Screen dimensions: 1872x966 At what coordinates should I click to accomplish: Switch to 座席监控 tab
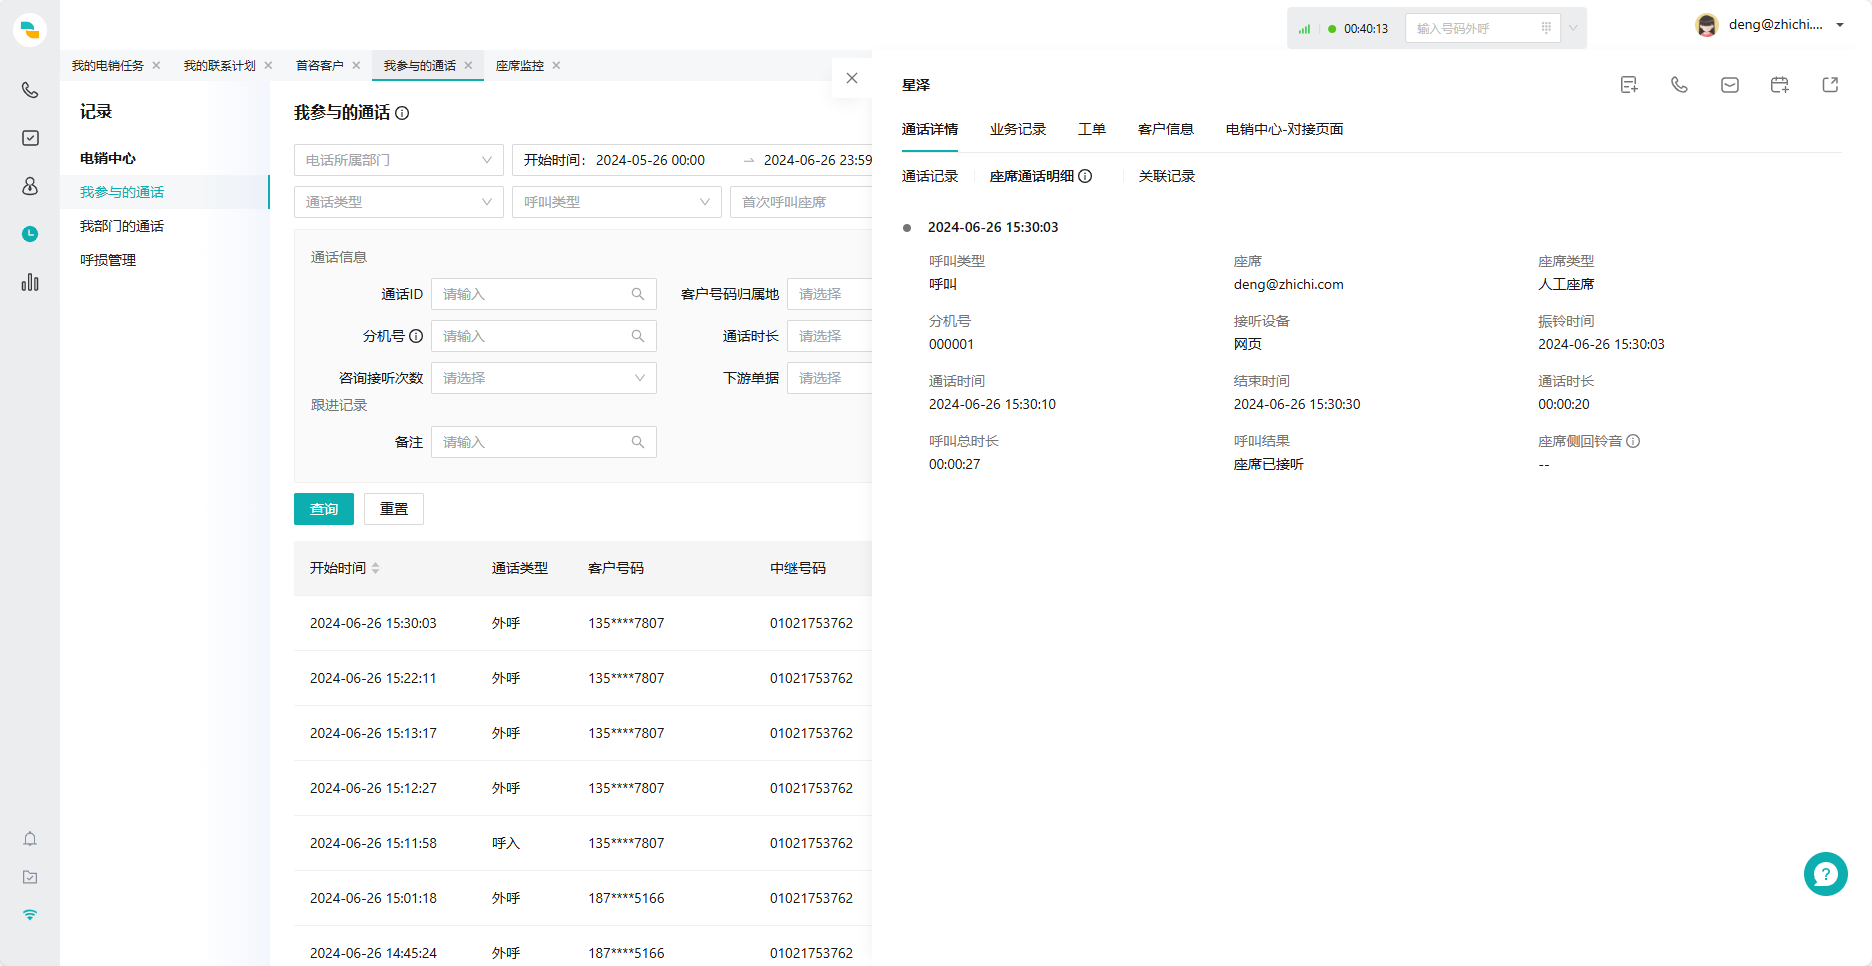519,65
